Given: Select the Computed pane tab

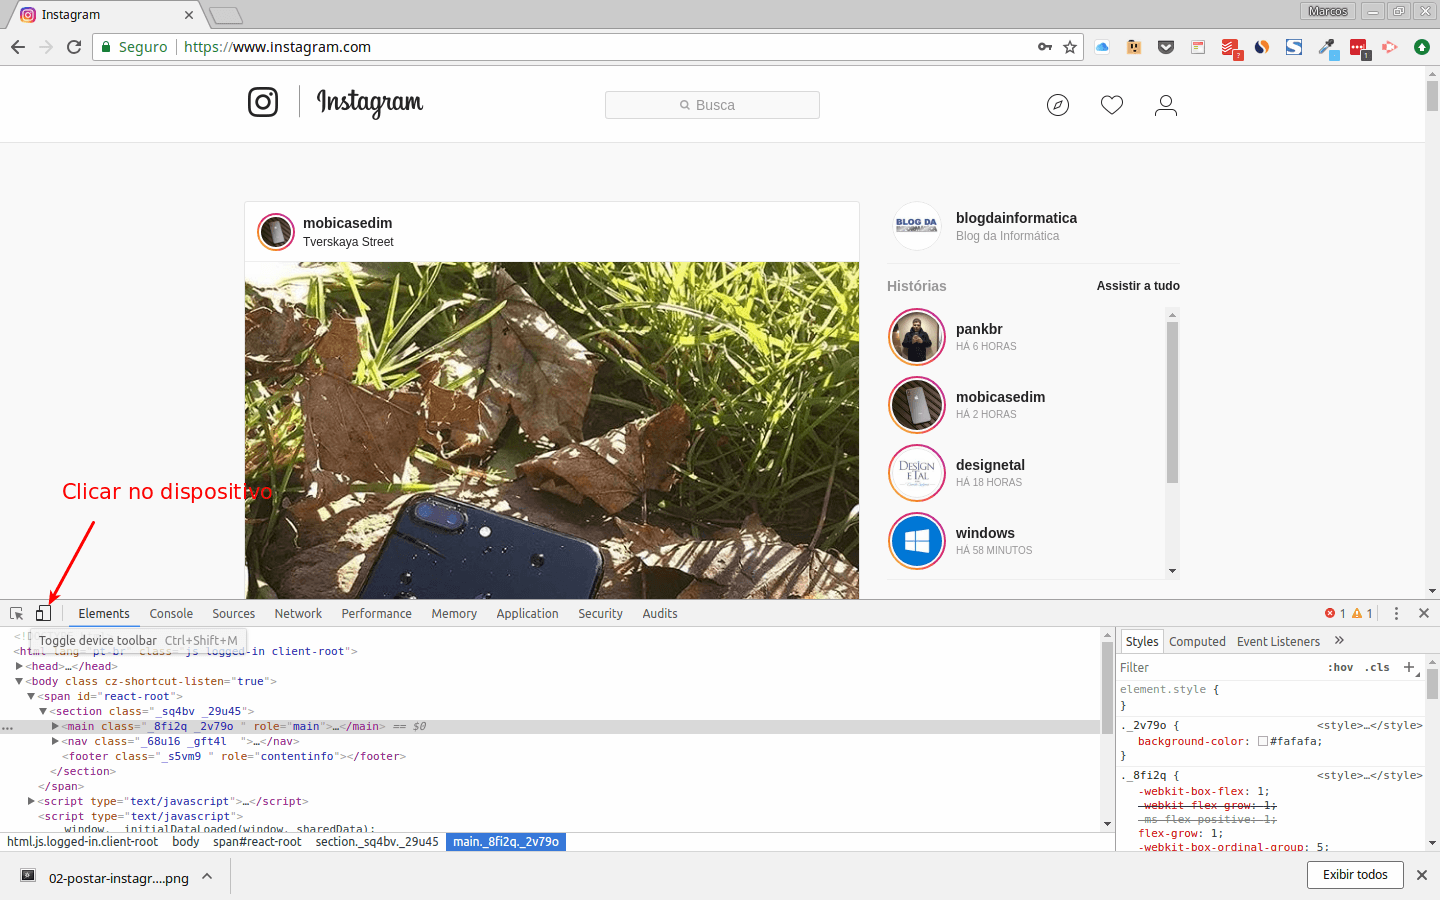Looking at the screenshot, I should (x=1197, y=641).
